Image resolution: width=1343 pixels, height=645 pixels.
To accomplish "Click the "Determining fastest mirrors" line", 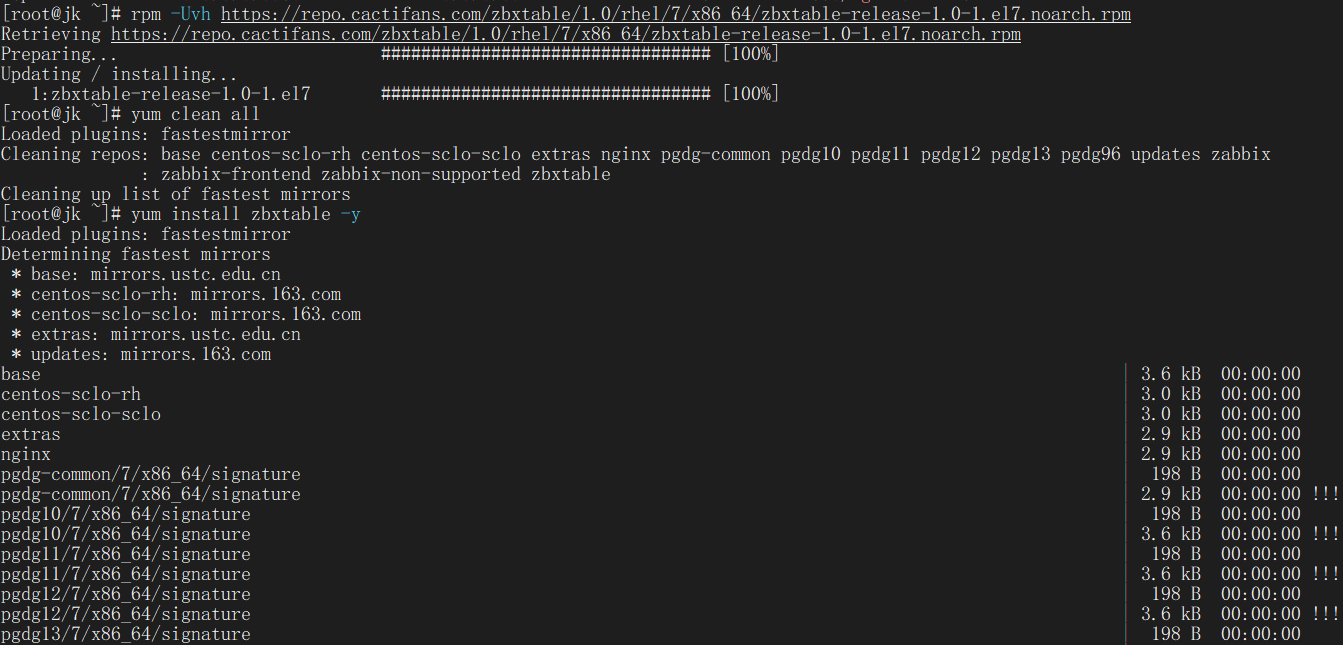I will [x=135, y=254].
